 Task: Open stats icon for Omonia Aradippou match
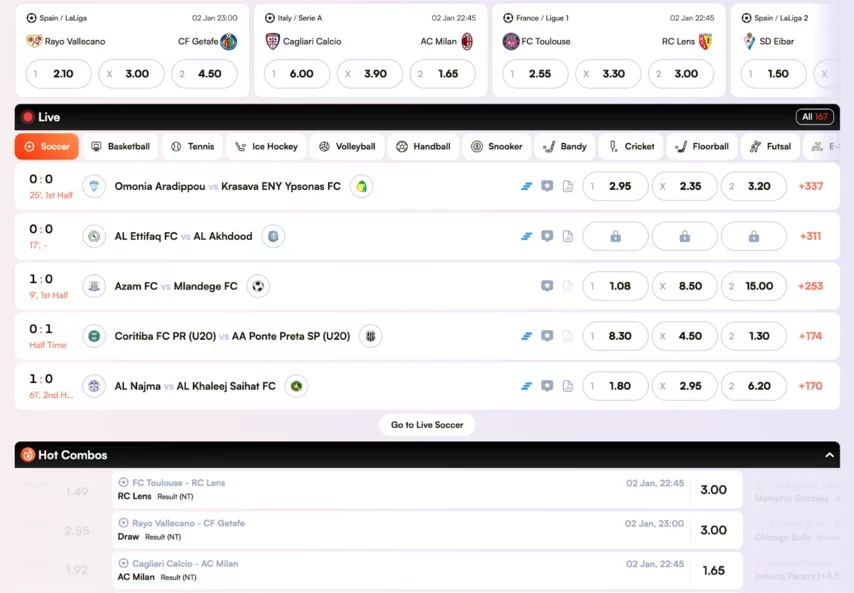527,186
